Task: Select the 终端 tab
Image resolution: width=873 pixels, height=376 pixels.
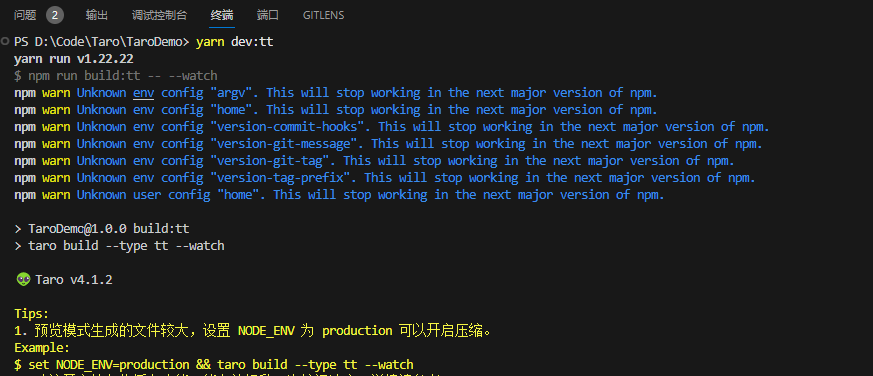Action: [222, 16]
